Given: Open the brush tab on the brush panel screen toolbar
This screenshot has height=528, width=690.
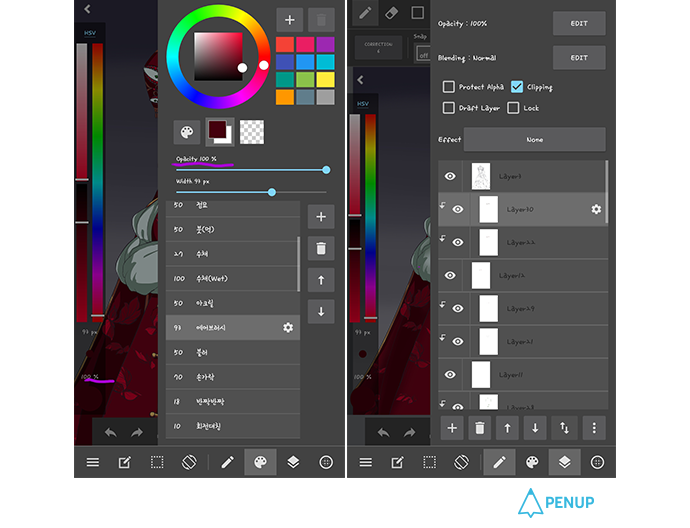Looking at the screenshot, I should (228, 462).
